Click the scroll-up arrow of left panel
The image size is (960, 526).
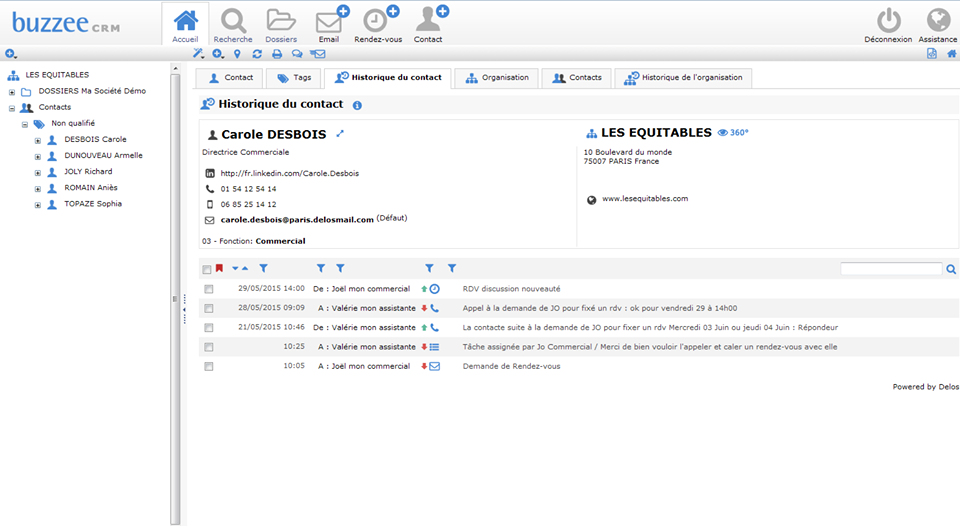click(175, 69)
